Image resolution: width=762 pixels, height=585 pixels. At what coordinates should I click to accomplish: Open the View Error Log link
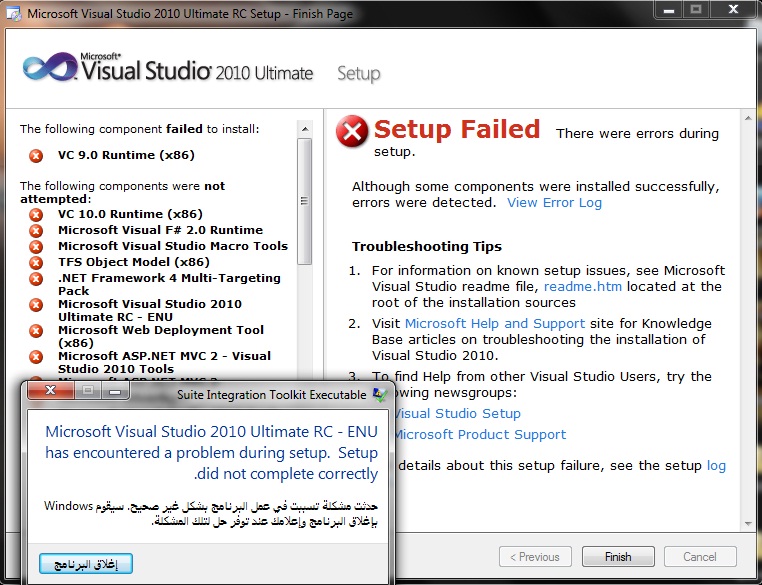[x=554, y=203]
